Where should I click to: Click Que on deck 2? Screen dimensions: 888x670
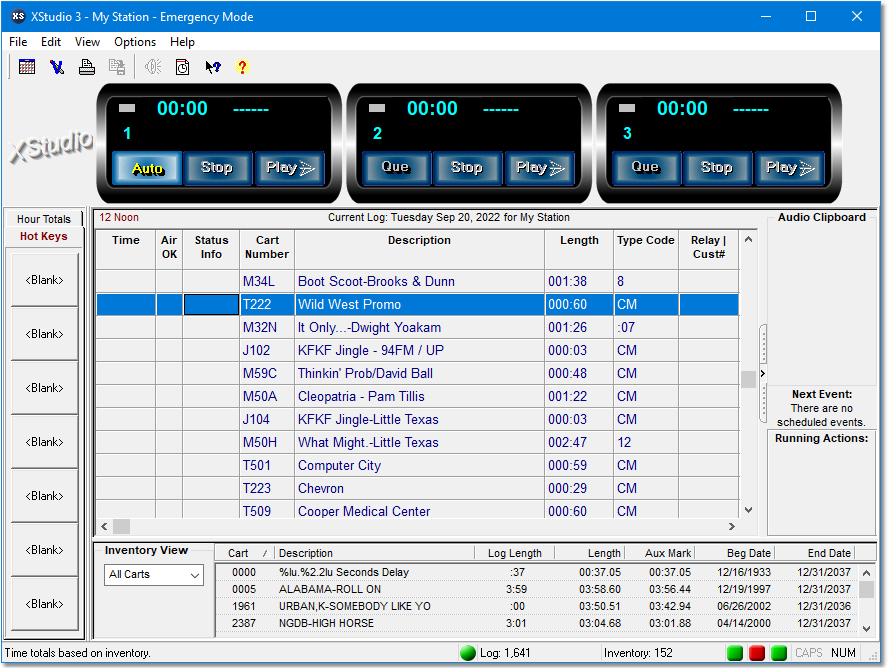point(395,168)
